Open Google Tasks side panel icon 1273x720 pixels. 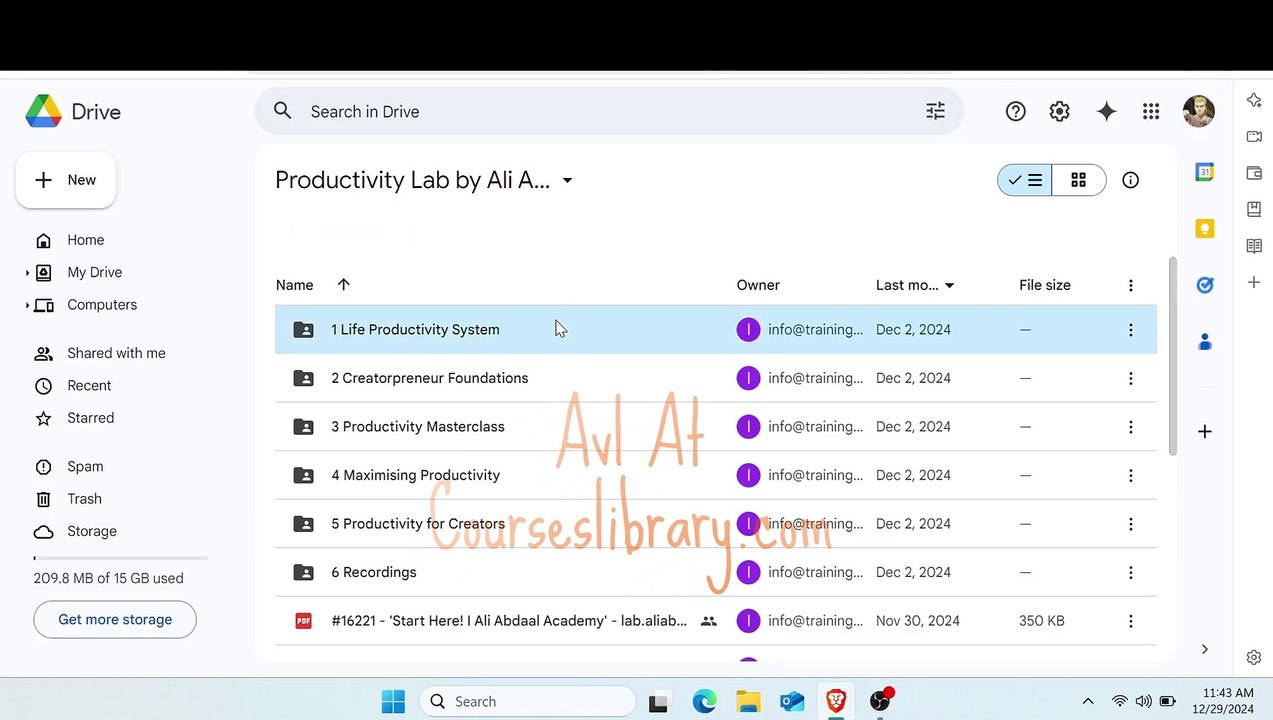point(1204,285)
